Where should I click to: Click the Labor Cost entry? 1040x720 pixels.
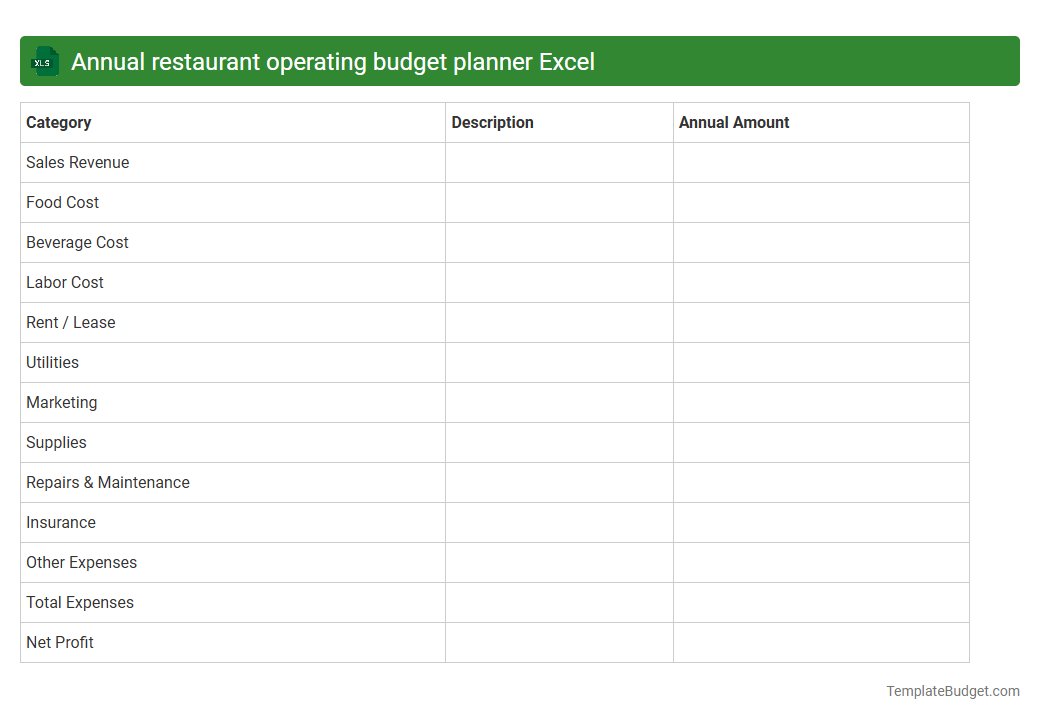click(x=64, y=282)
